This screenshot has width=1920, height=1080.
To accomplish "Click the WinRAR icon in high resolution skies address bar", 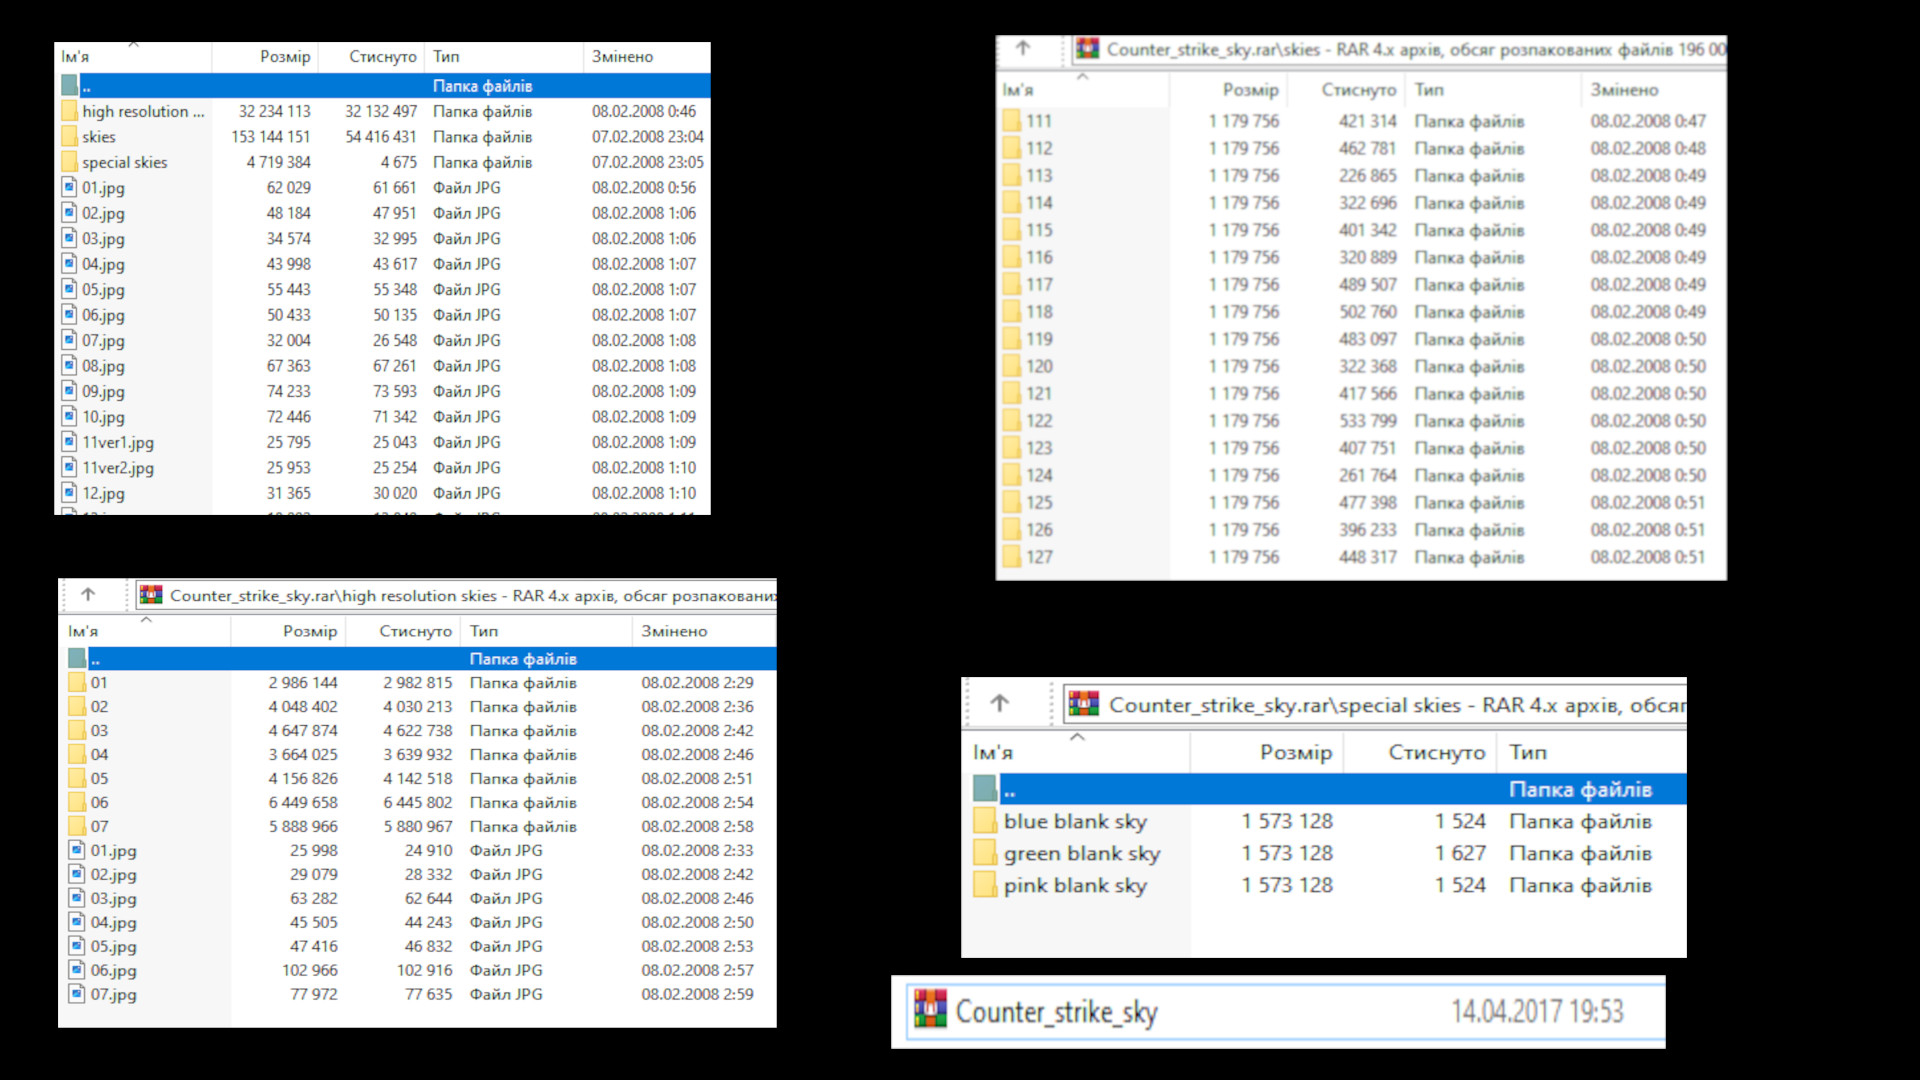I will pyautogui.click(x=151, y=595).
